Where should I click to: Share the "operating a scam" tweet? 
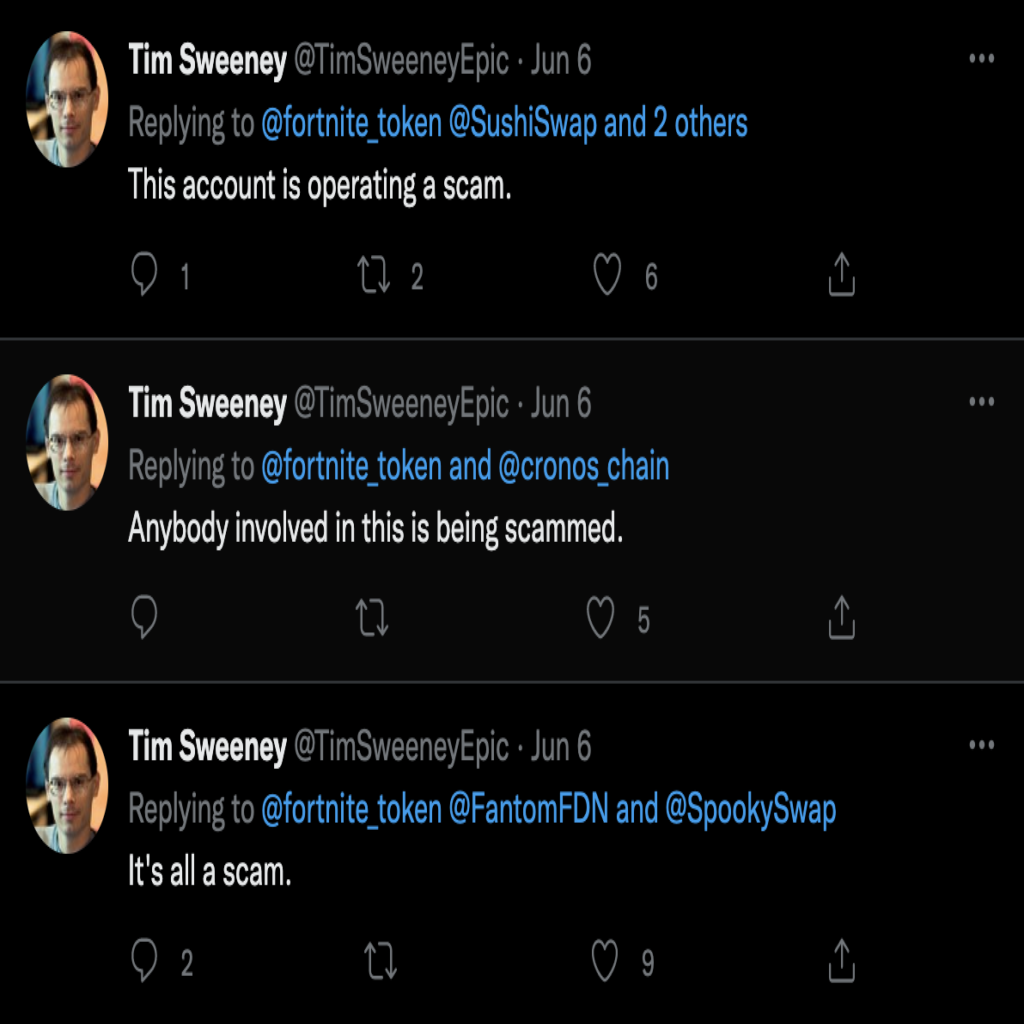841,275
